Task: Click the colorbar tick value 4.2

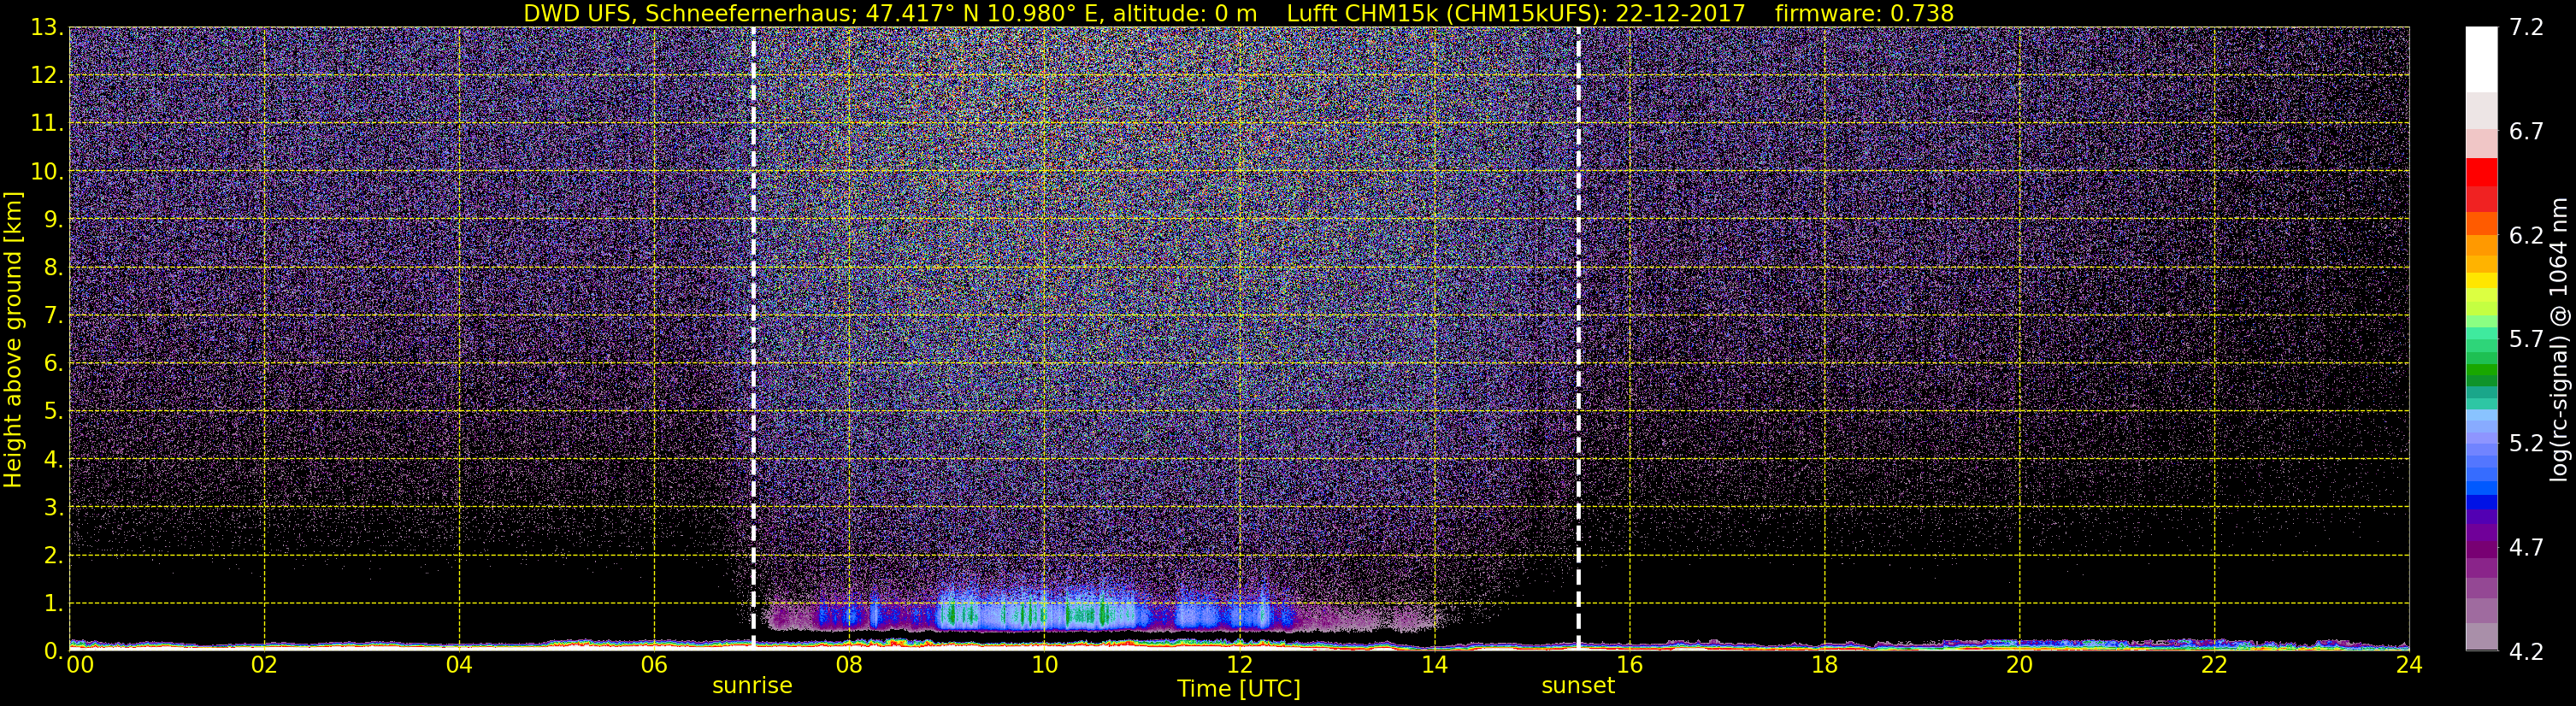Action: click(2526, 652)
